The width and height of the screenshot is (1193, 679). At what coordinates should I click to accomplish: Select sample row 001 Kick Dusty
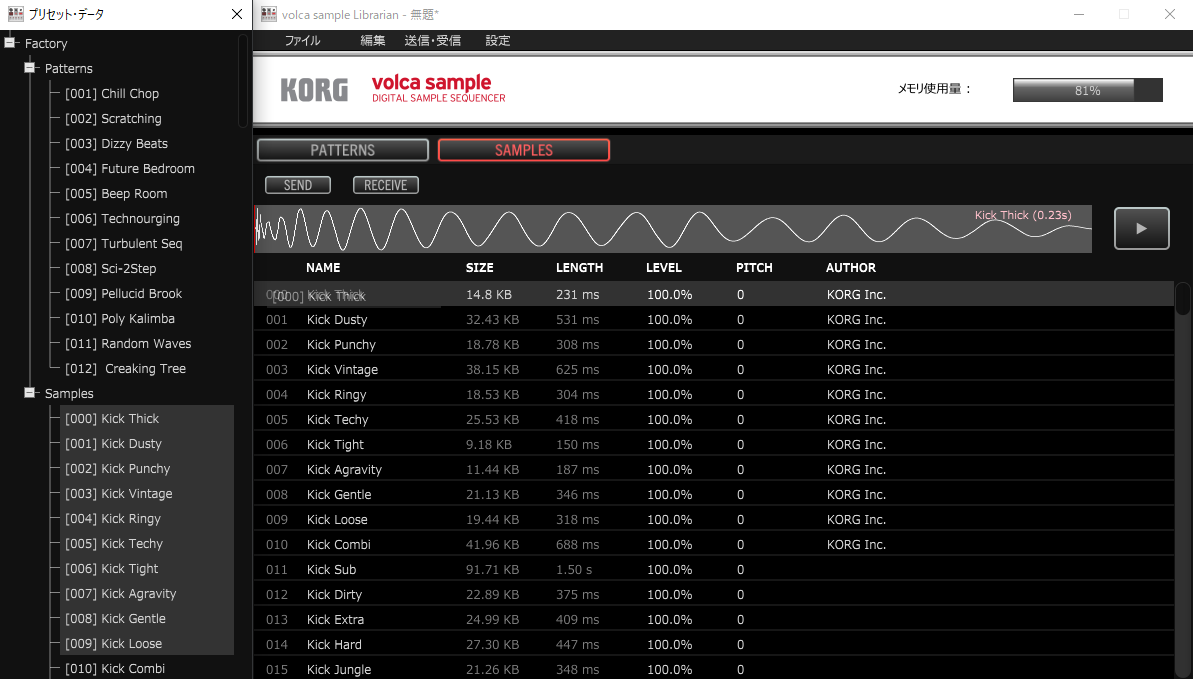[714, 320]
